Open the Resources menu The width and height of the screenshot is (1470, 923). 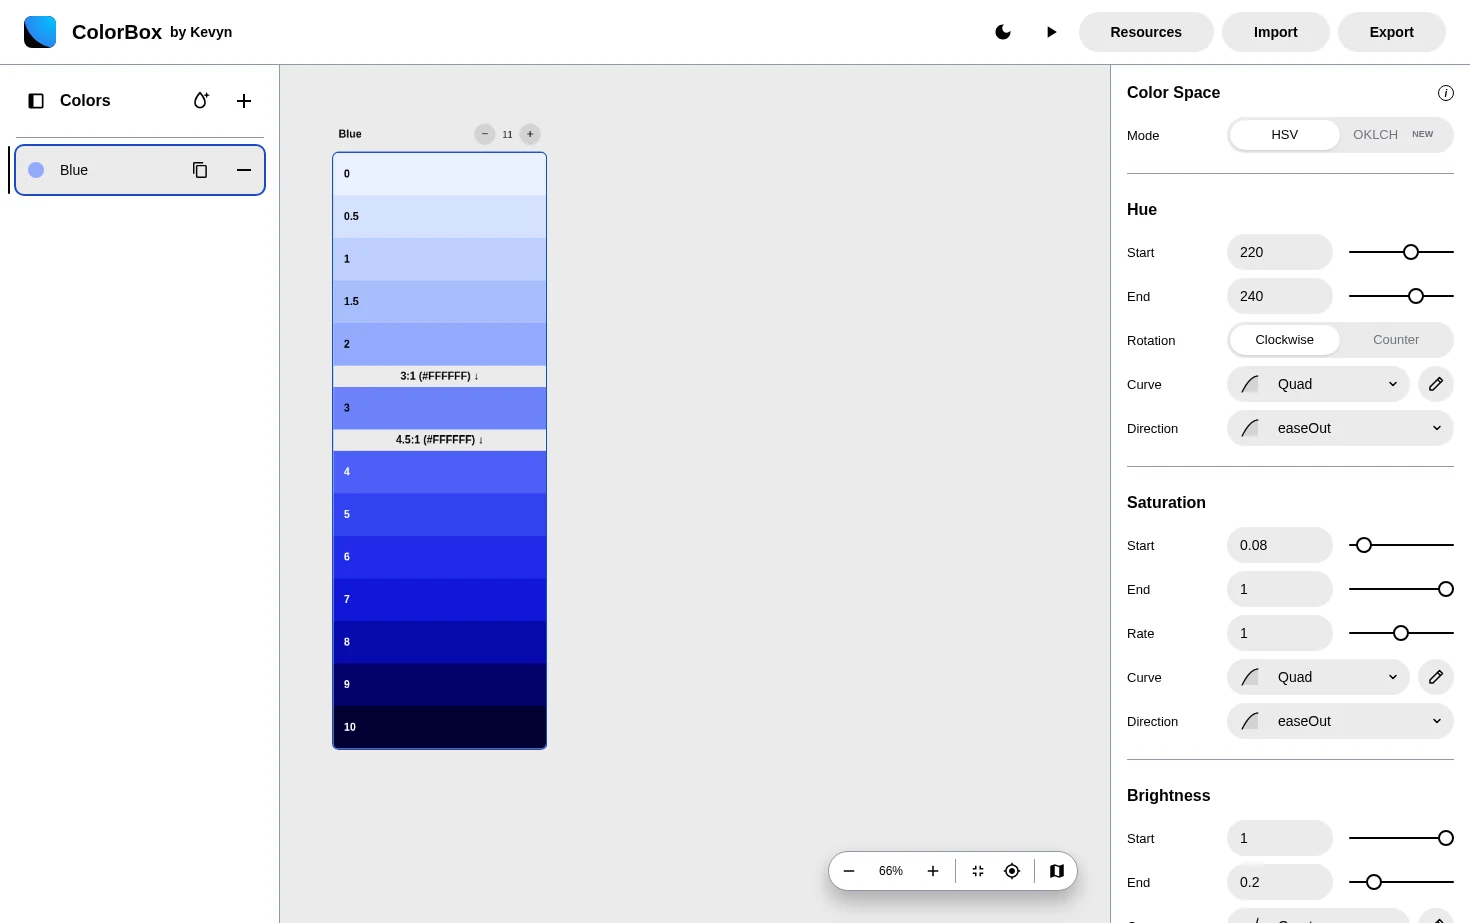coord(1146,32)
